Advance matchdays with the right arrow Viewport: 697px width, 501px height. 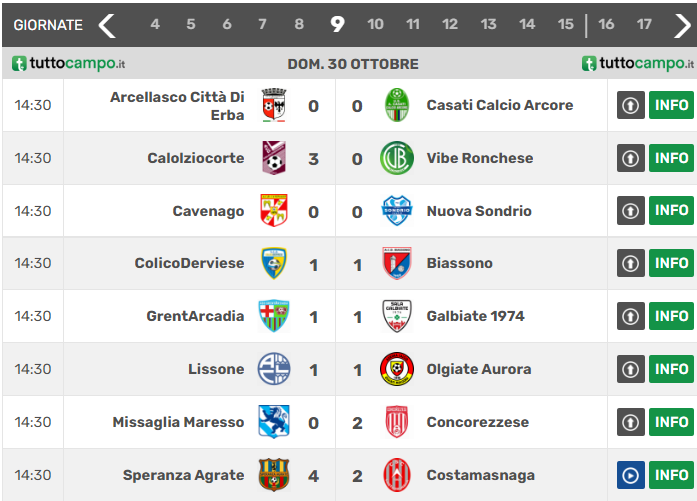[x=682, y=25]
